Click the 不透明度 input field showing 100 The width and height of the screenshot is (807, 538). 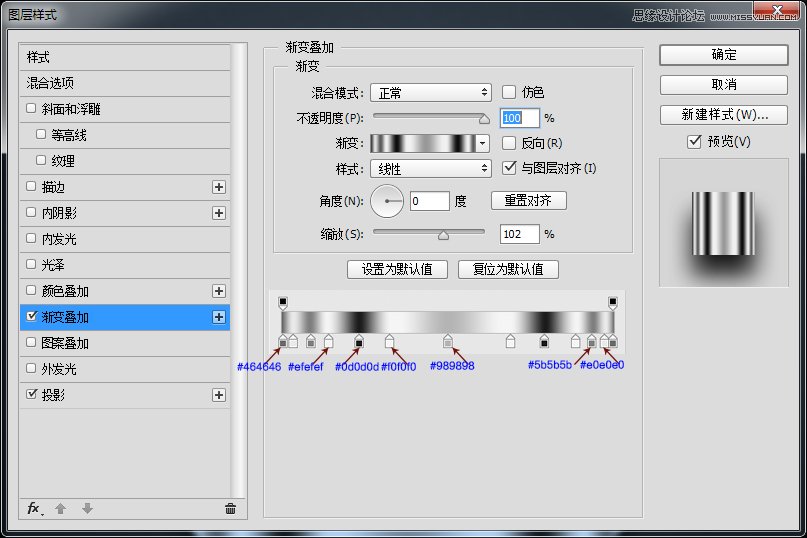(520, 118)
